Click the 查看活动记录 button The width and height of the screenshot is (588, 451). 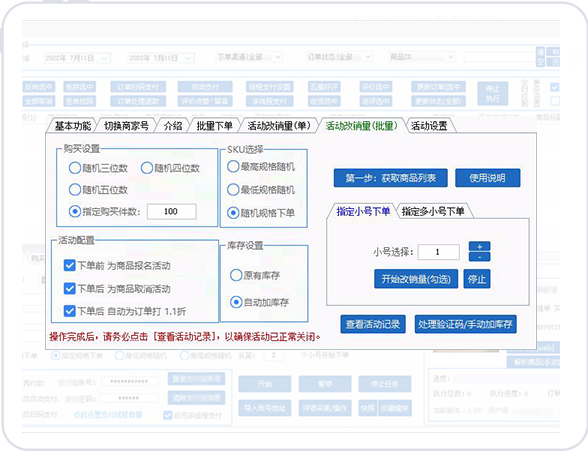tap(373, 324)
